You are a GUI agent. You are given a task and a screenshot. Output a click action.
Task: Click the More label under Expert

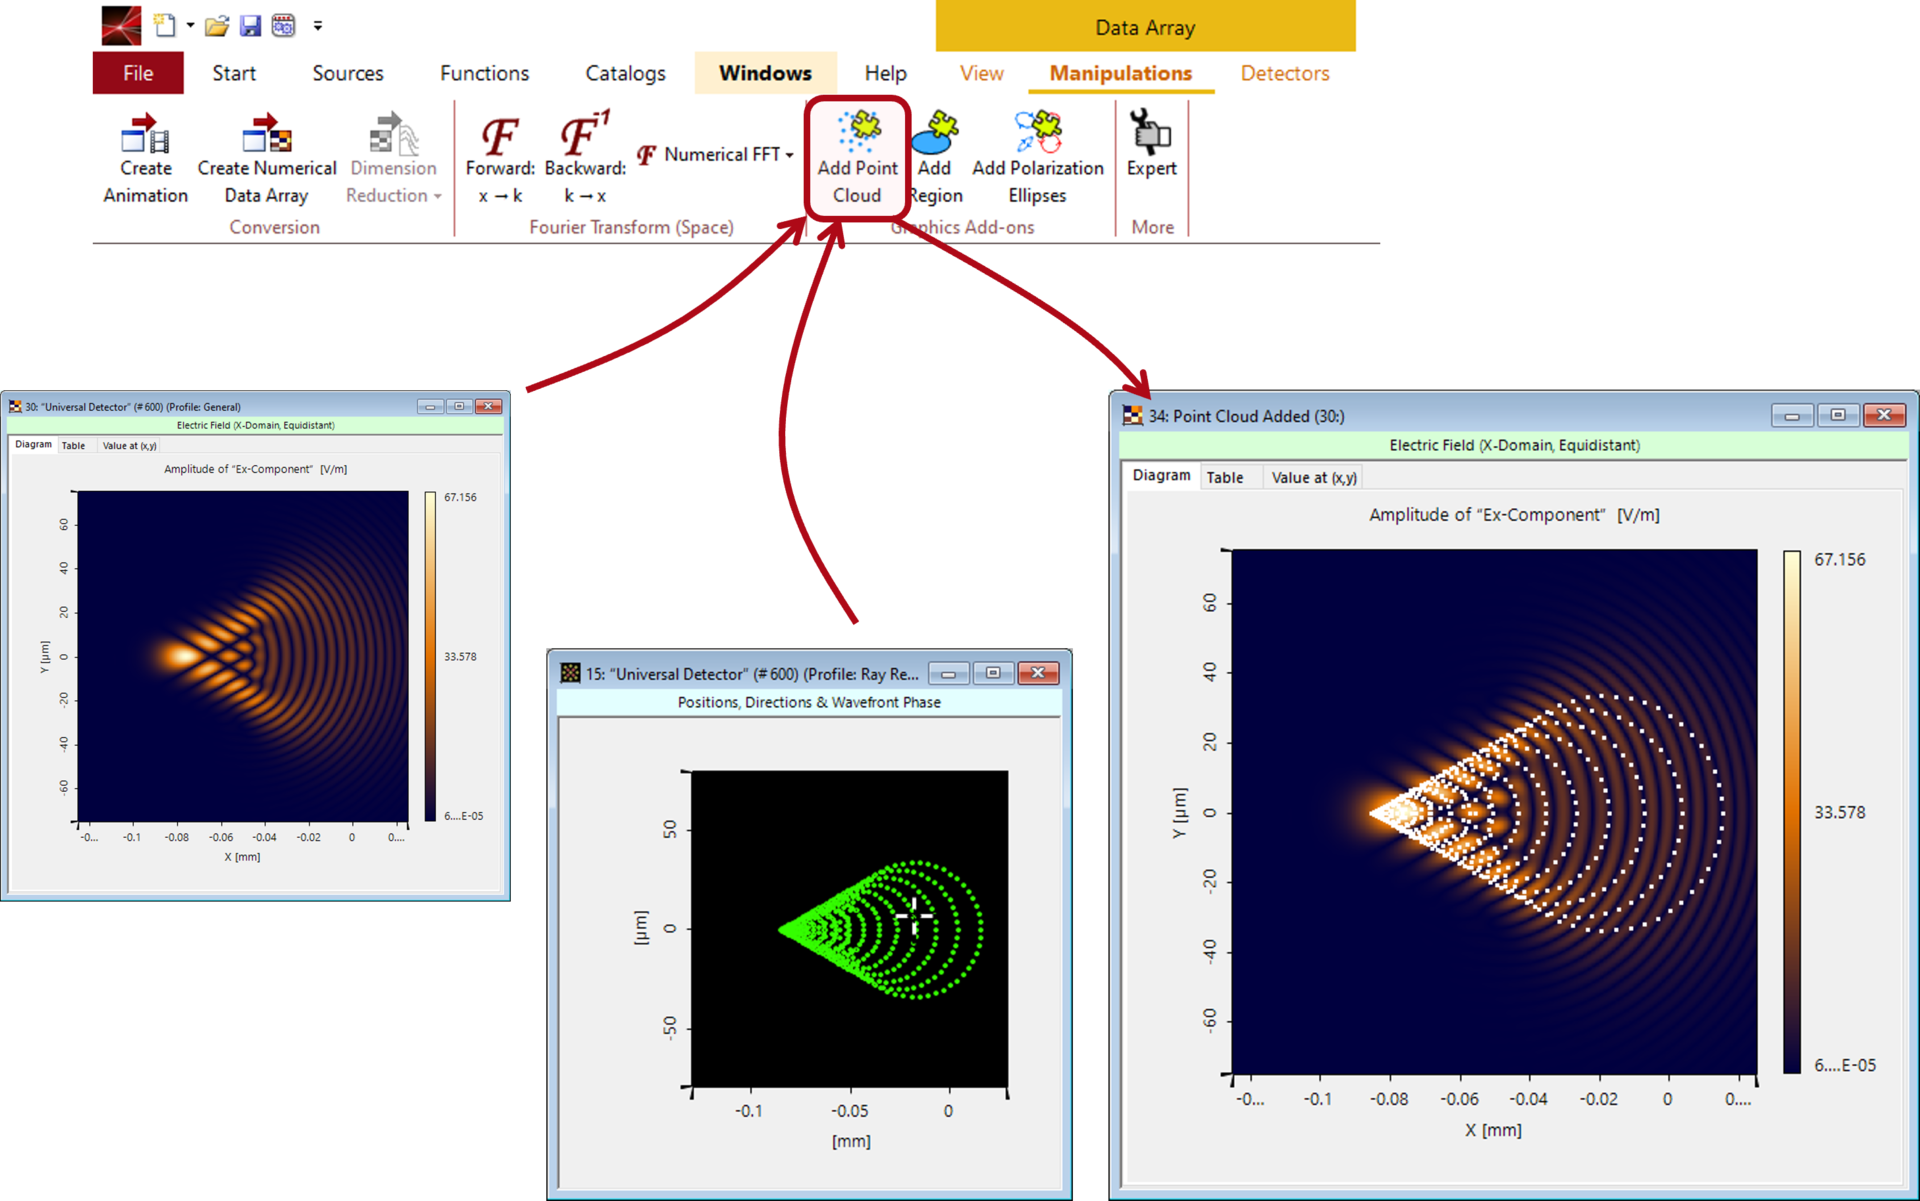(x=1151, y=226)
